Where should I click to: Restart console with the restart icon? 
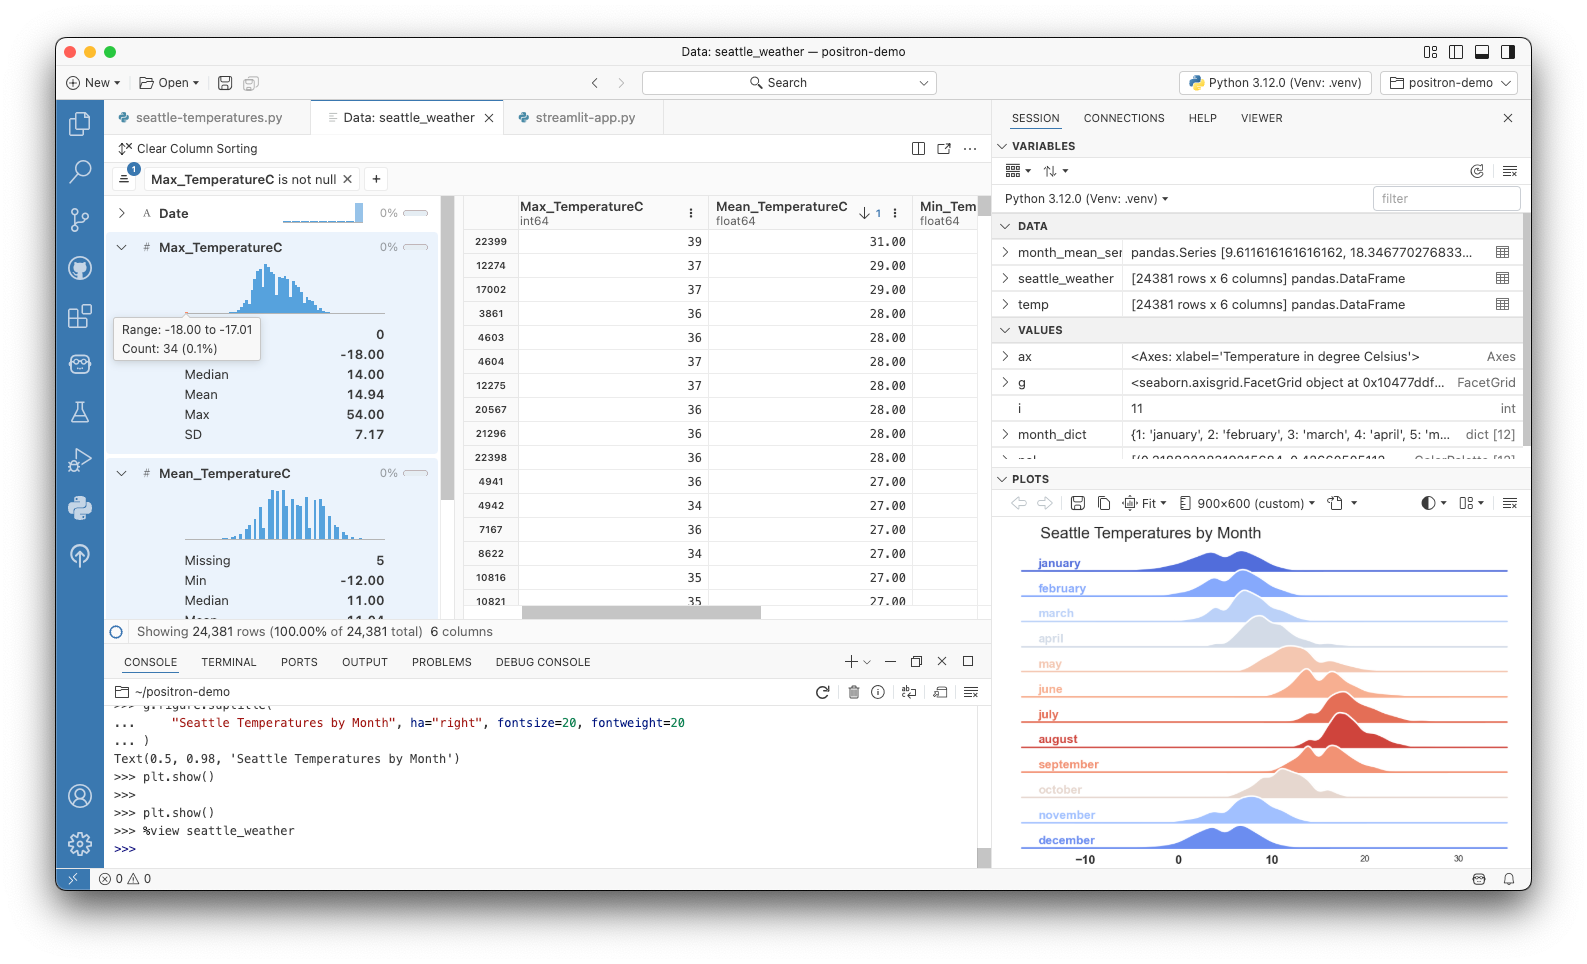(x=823, y=692)
